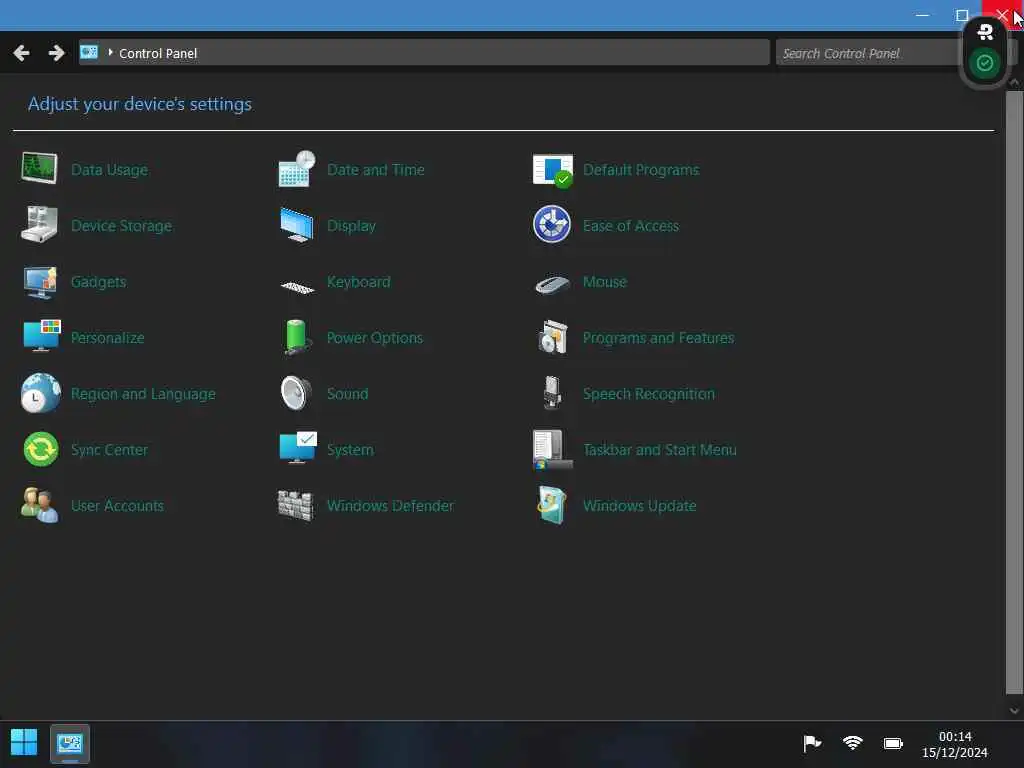
Task: Open the Windows Update icon
Action: coord(552,505)
